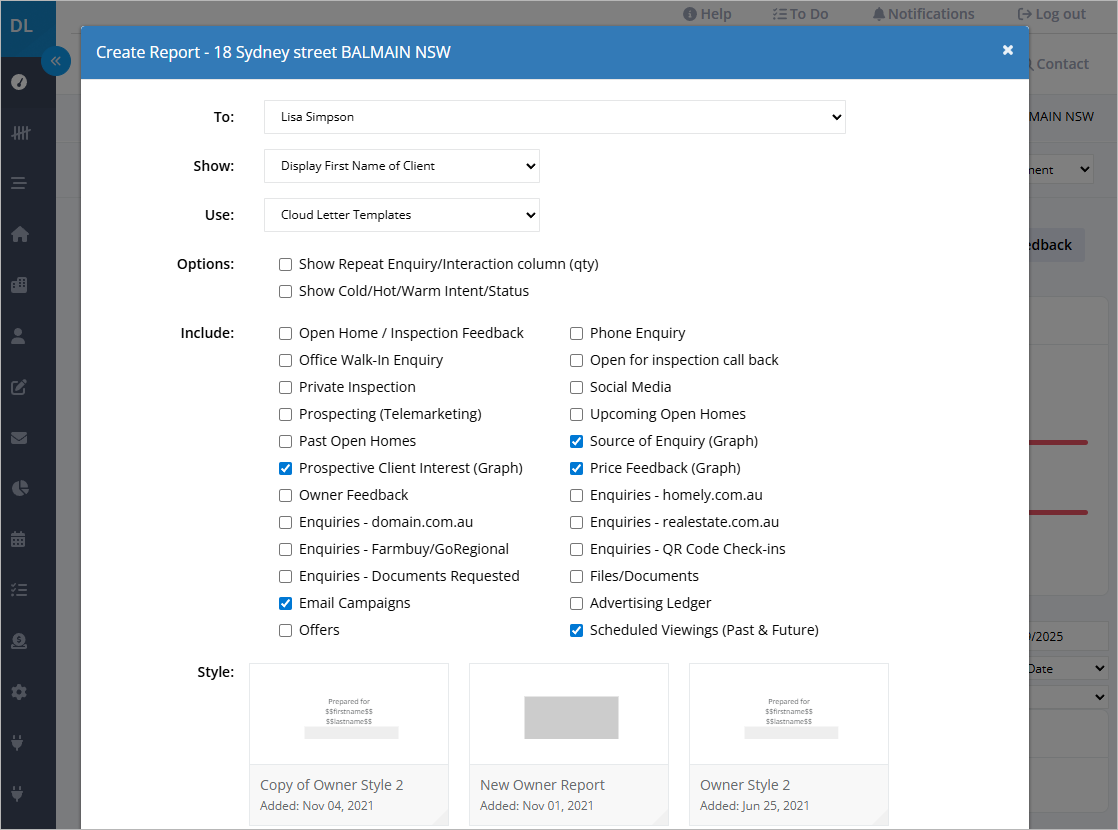The image size is (1118, 830).
Task: Open the calendar icon in sidebar
Action: coord(19,539)
